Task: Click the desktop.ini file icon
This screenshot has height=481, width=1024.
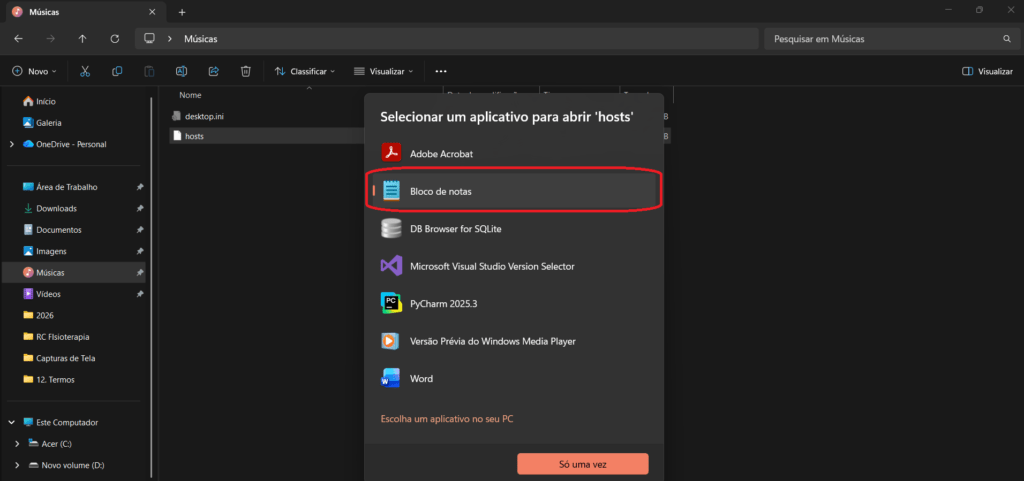Action: pyautogui.click(x=176, y=116)
